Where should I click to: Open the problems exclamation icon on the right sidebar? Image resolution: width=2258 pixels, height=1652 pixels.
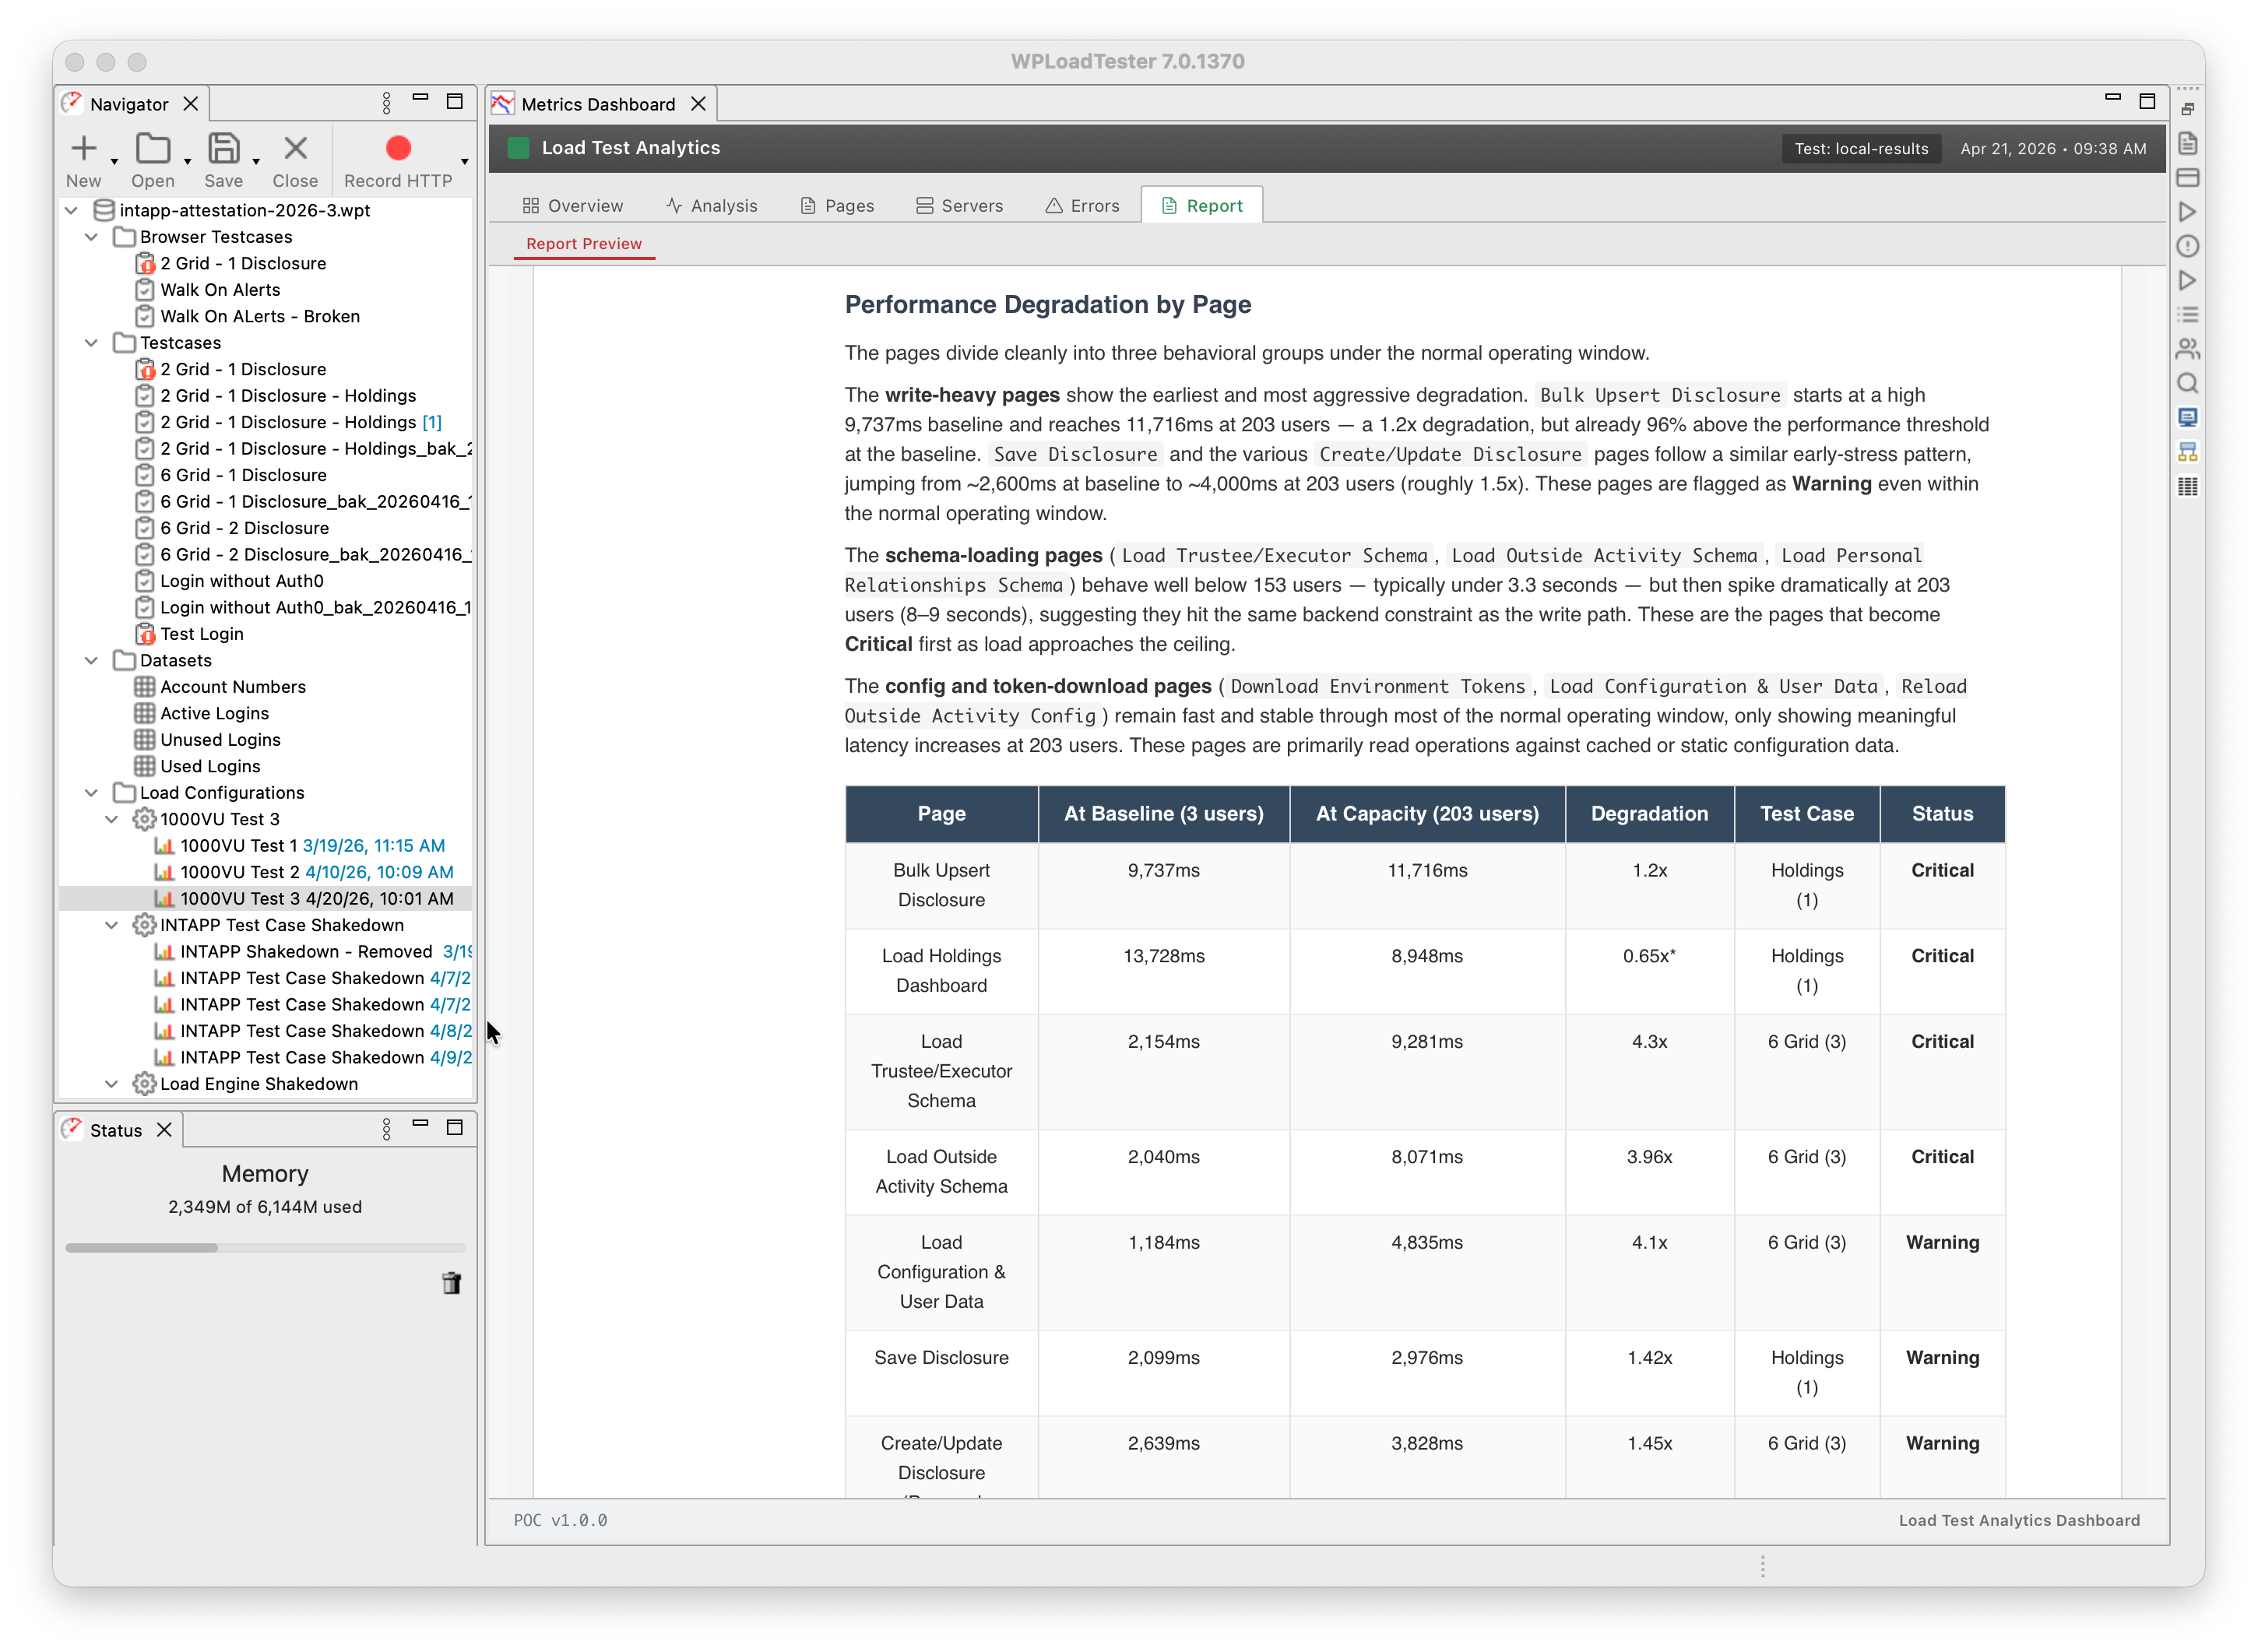click(2188, 247)
